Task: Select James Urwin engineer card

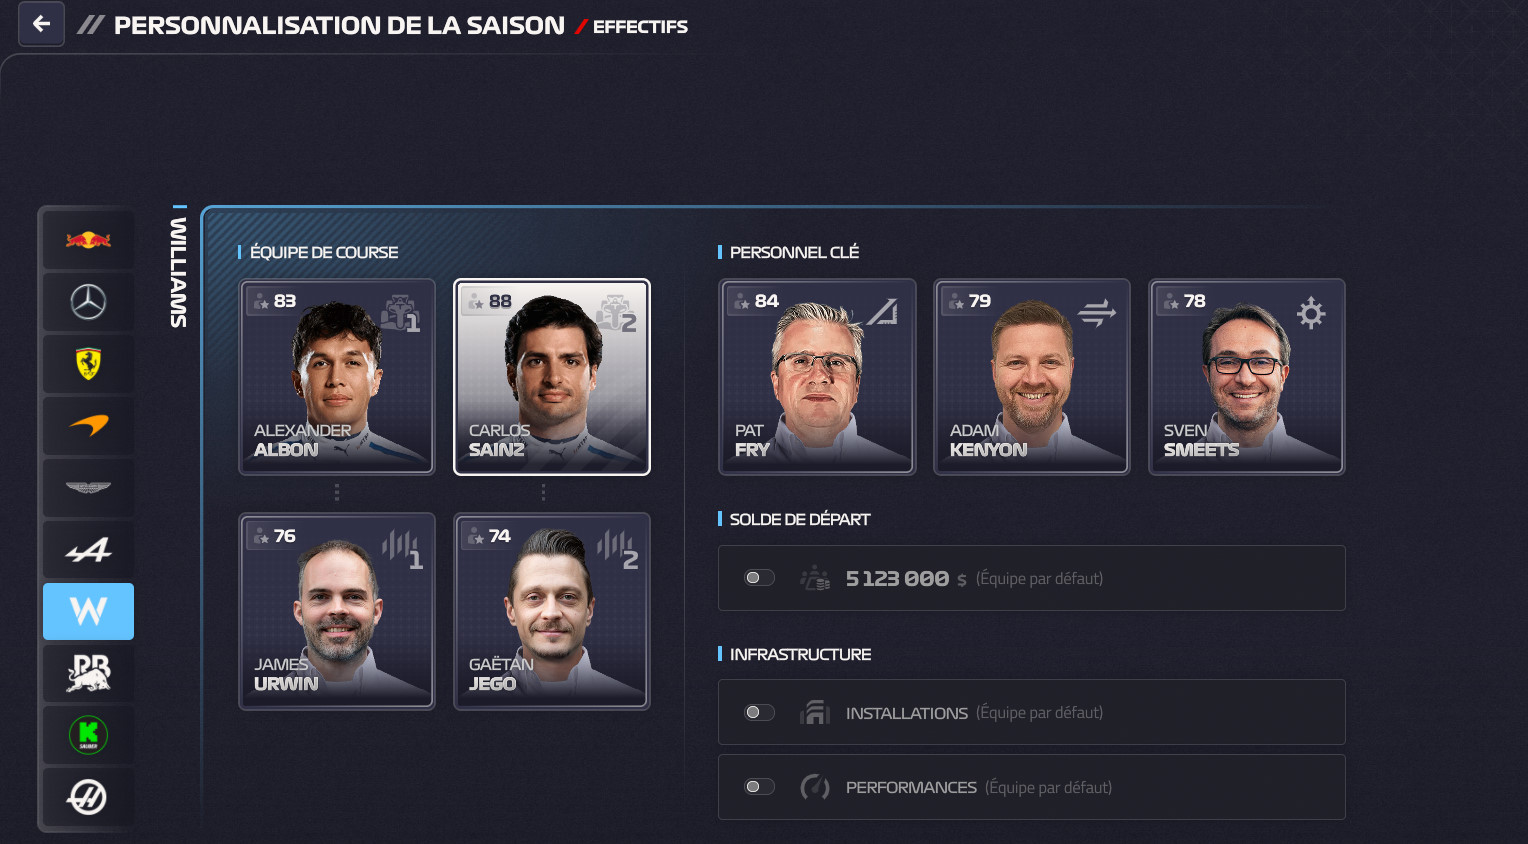Action: click(x=337, y=611)
